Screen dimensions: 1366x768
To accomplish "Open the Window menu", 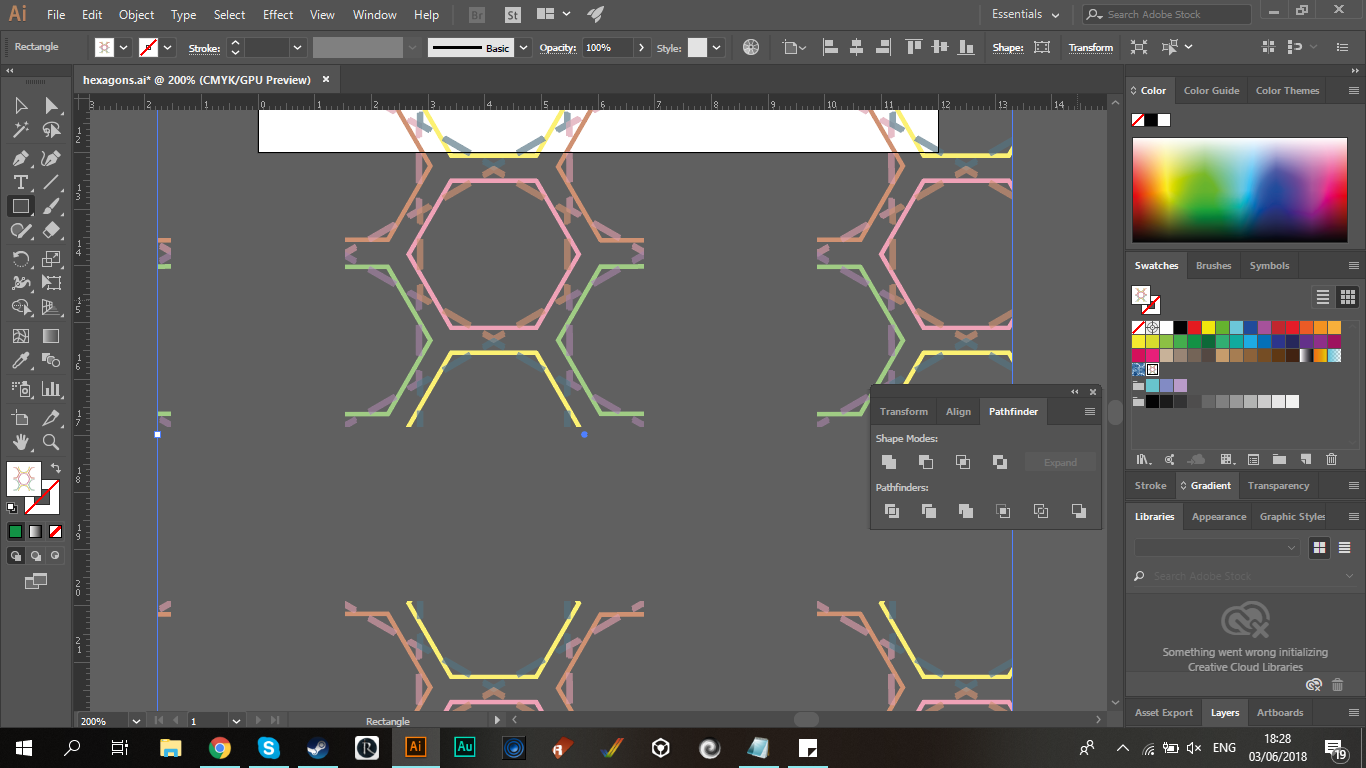I will (375, 15).
